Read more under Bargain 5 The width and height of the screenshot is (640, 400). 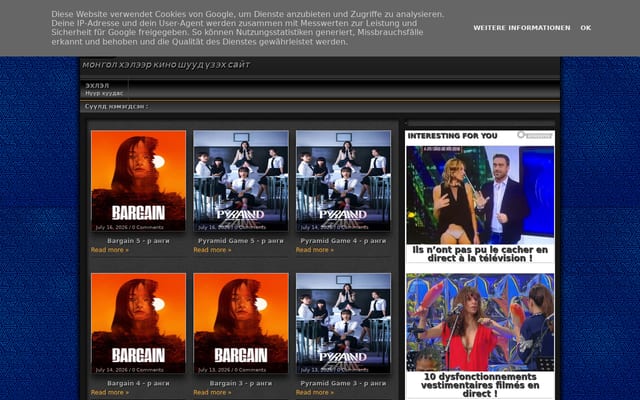pyautogui.click(x=109, y=250)
